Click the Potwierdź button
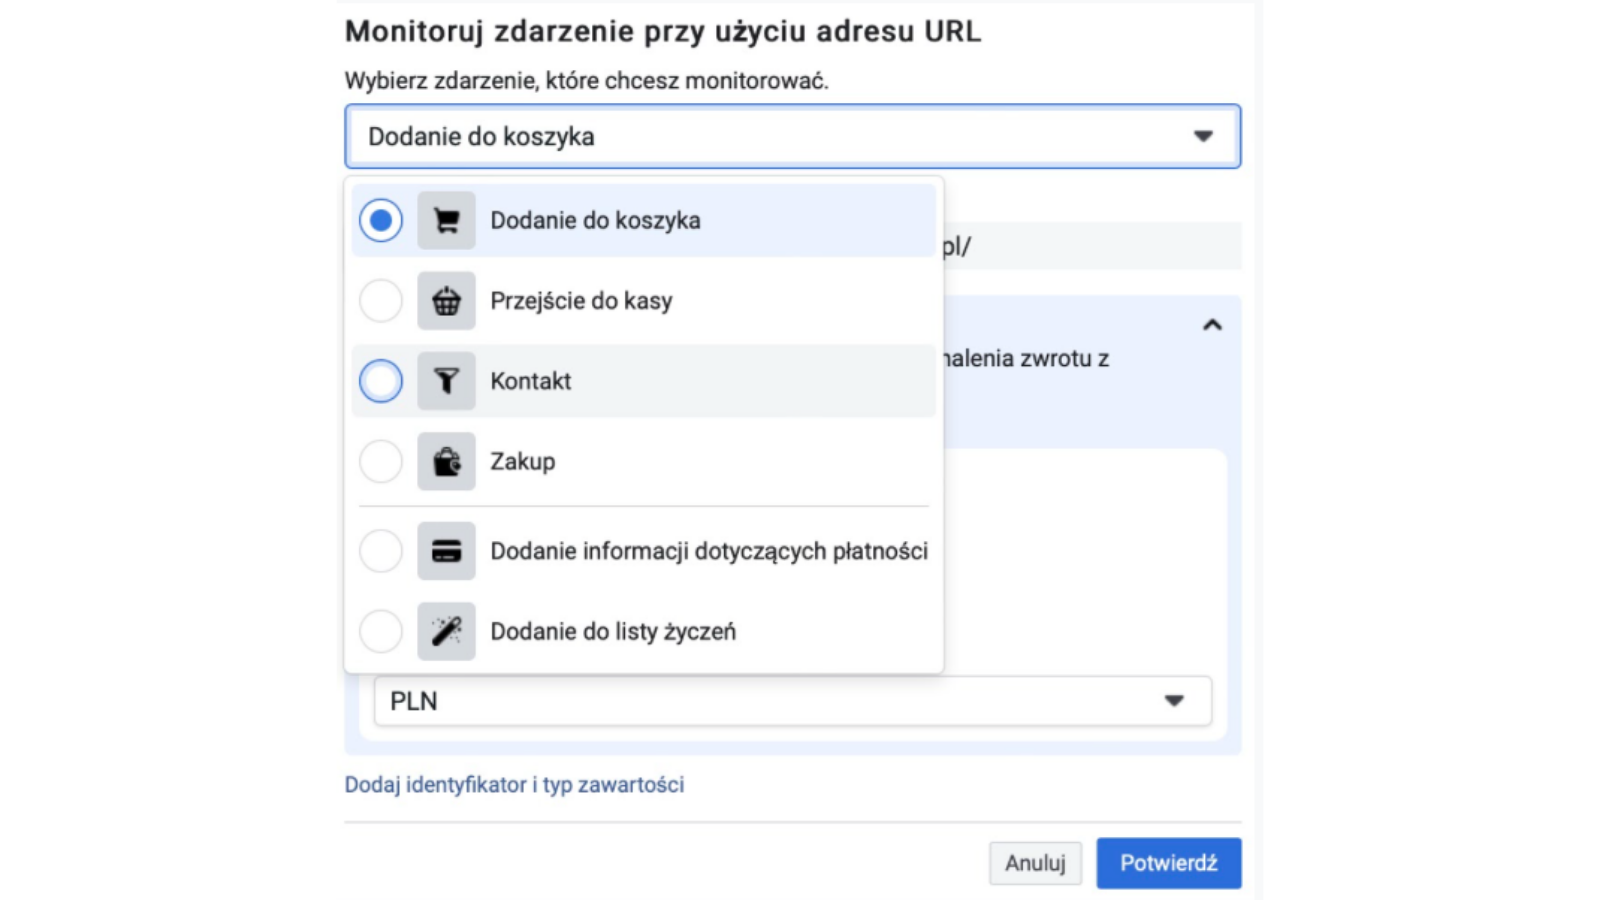The width and height of the screenshot is (1600, 900). click(x=1168, y=863)
